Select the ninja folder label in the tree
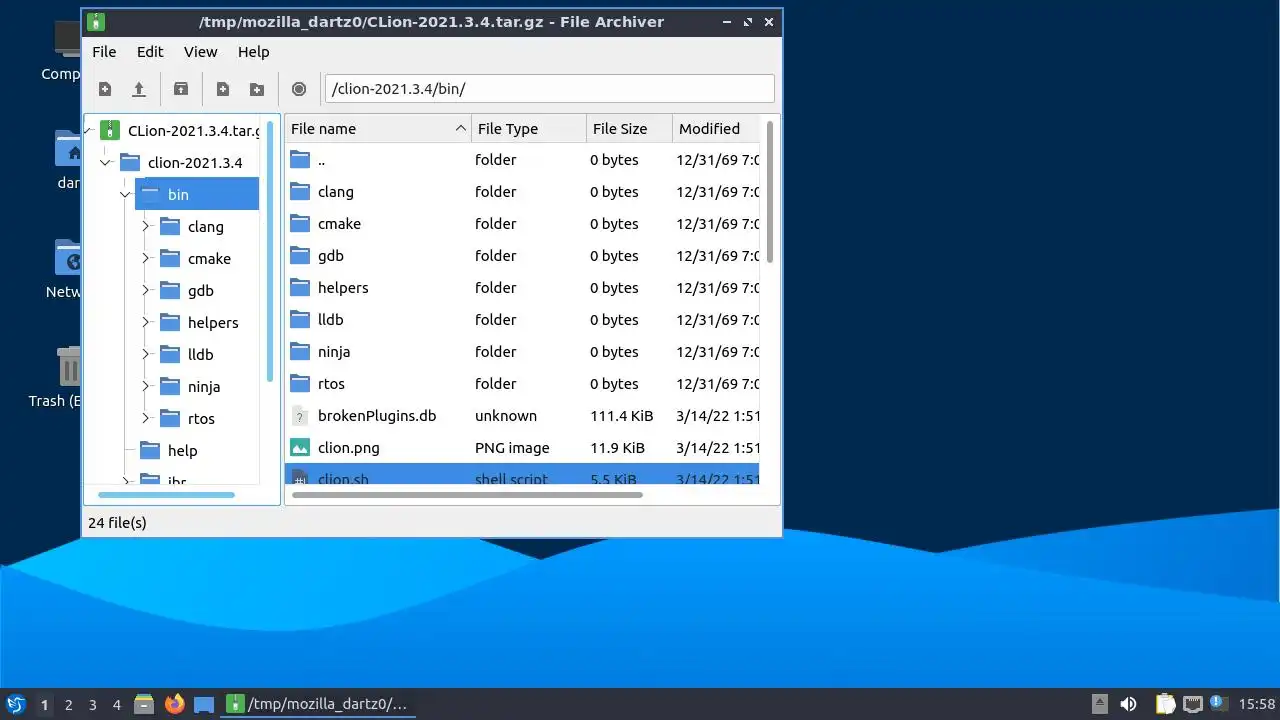 [x=204, y=386]
